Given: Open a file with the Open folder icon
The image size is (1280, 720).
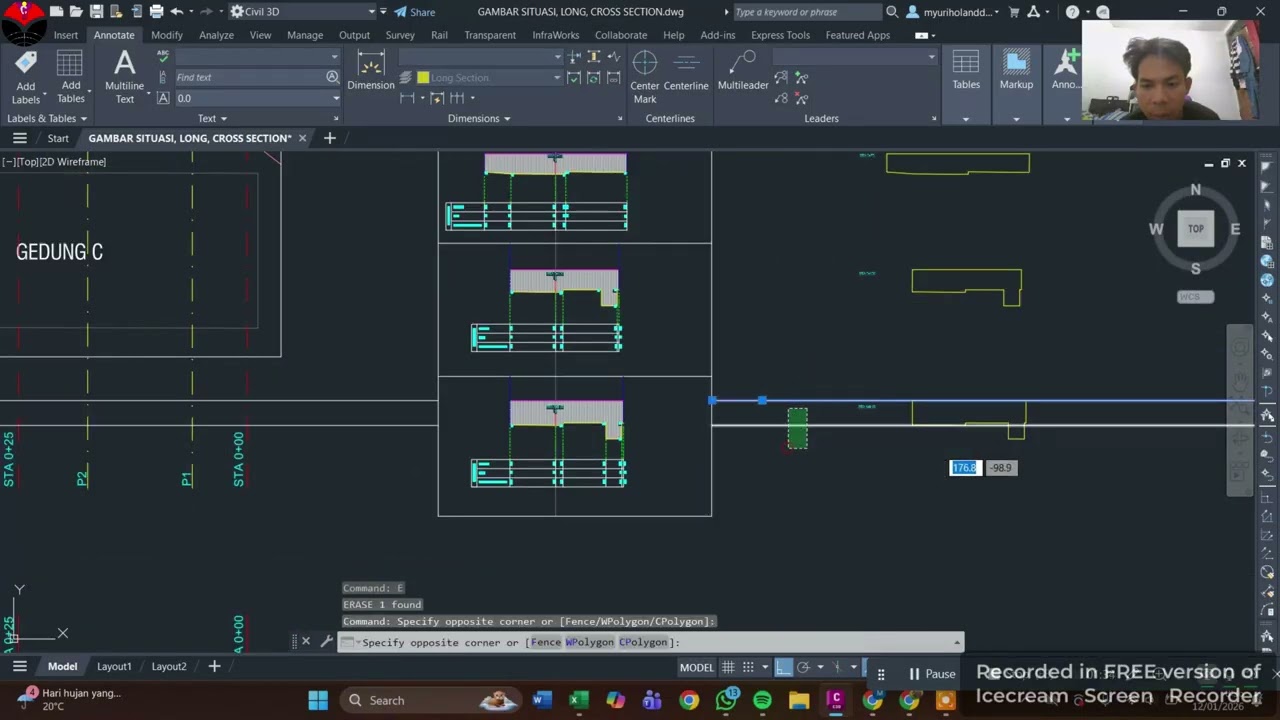Looking at the screenshot, I should (76, 12).
